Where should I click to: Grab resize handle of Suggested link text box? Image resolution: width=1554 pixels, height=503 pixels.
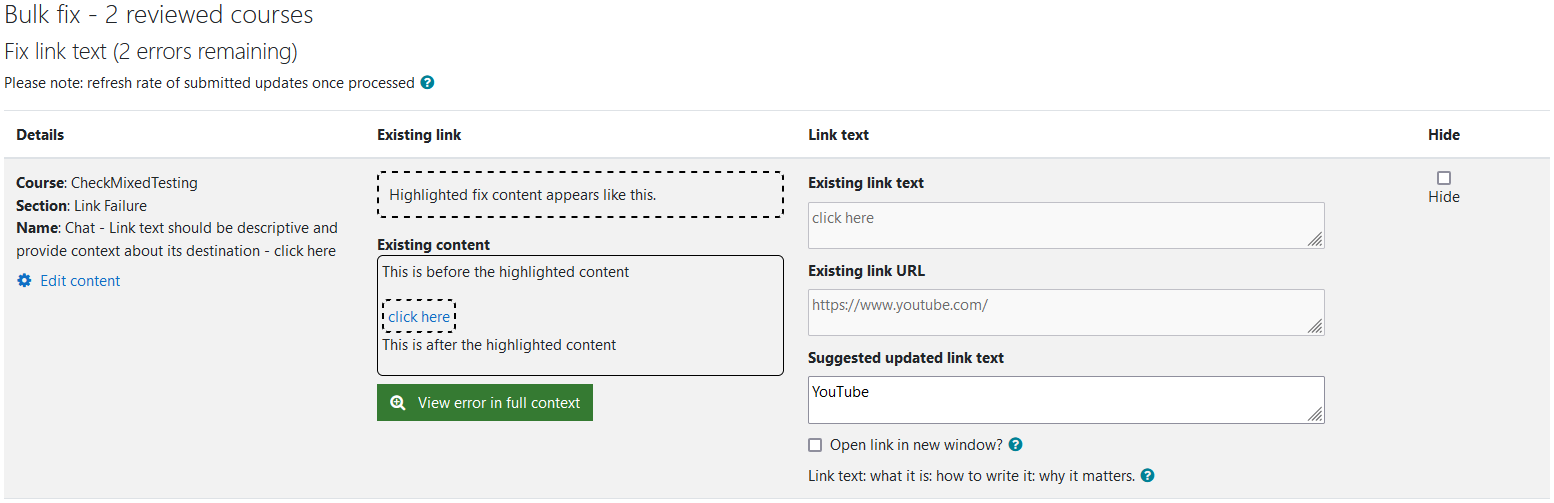[x=1315, y=414]
